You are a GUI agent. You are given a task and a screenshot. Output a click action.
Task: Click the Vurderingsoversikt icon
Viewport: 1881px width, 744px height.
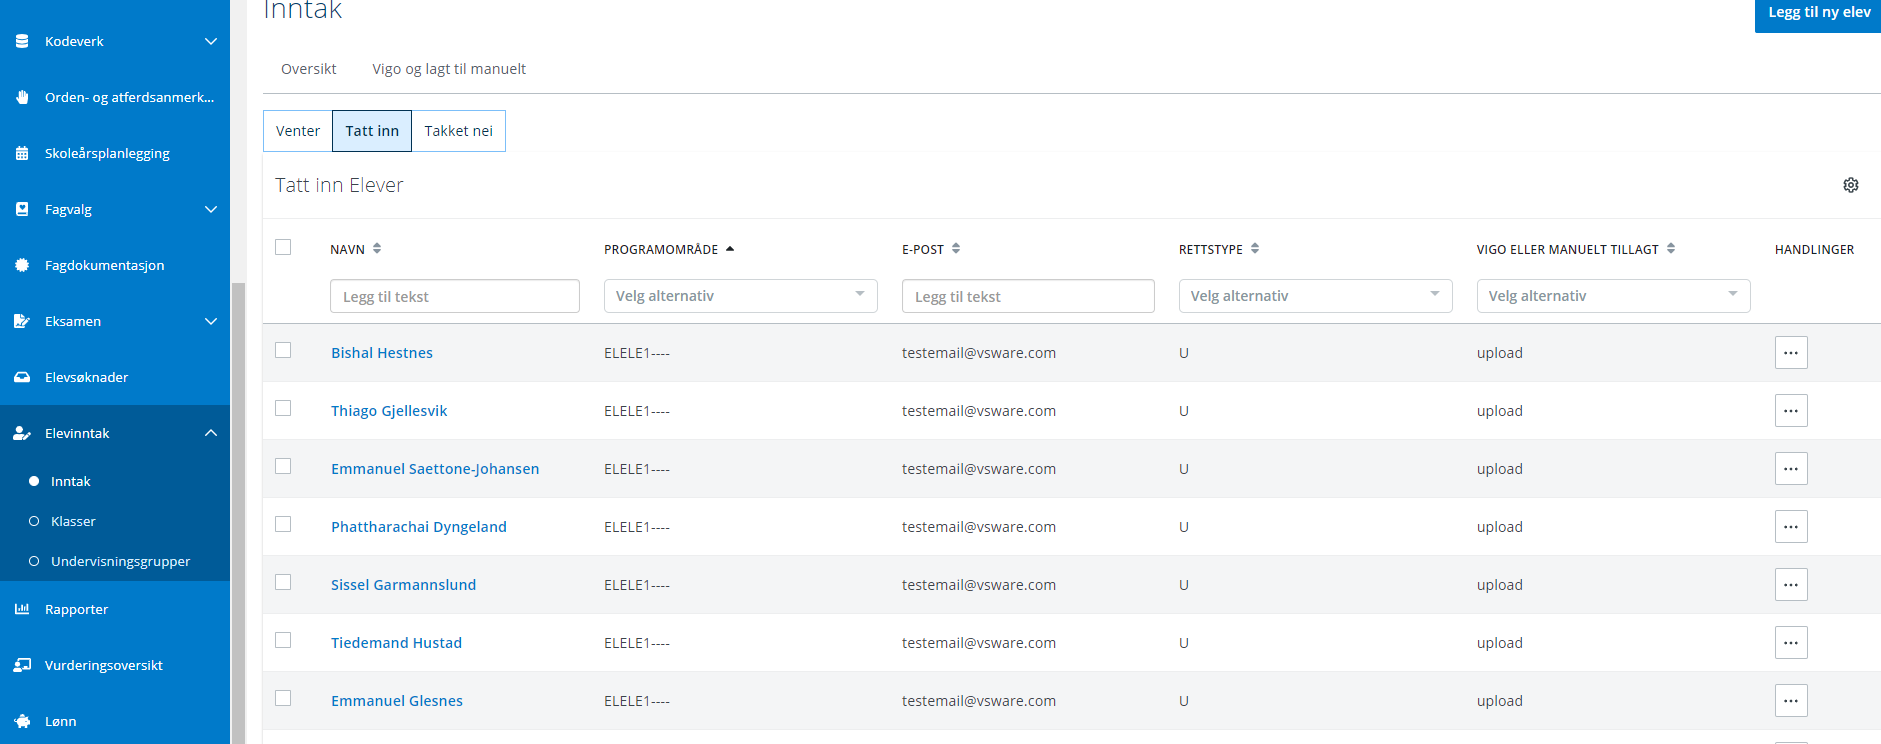tap(22, 665)
